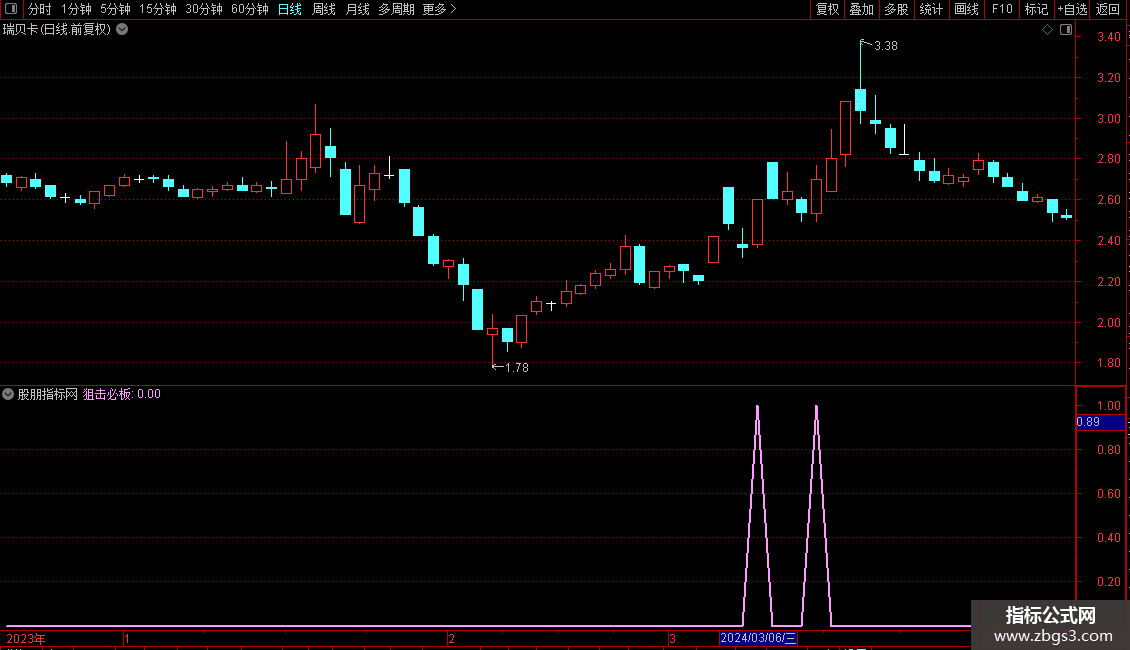This screenshot has height=650, width=1130.
Task: Open F10 company info
Action: (x=1002, y=9)
